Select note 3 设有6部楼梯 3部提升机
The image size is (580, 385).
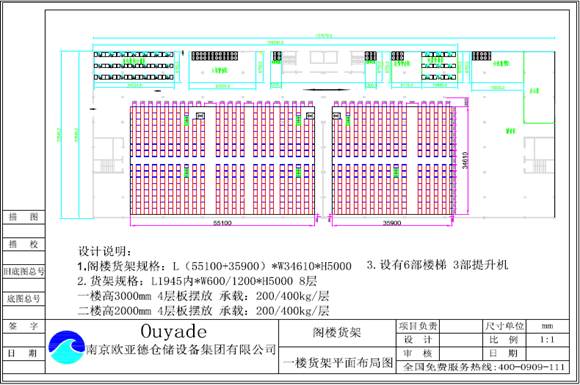tap(437, 265)
